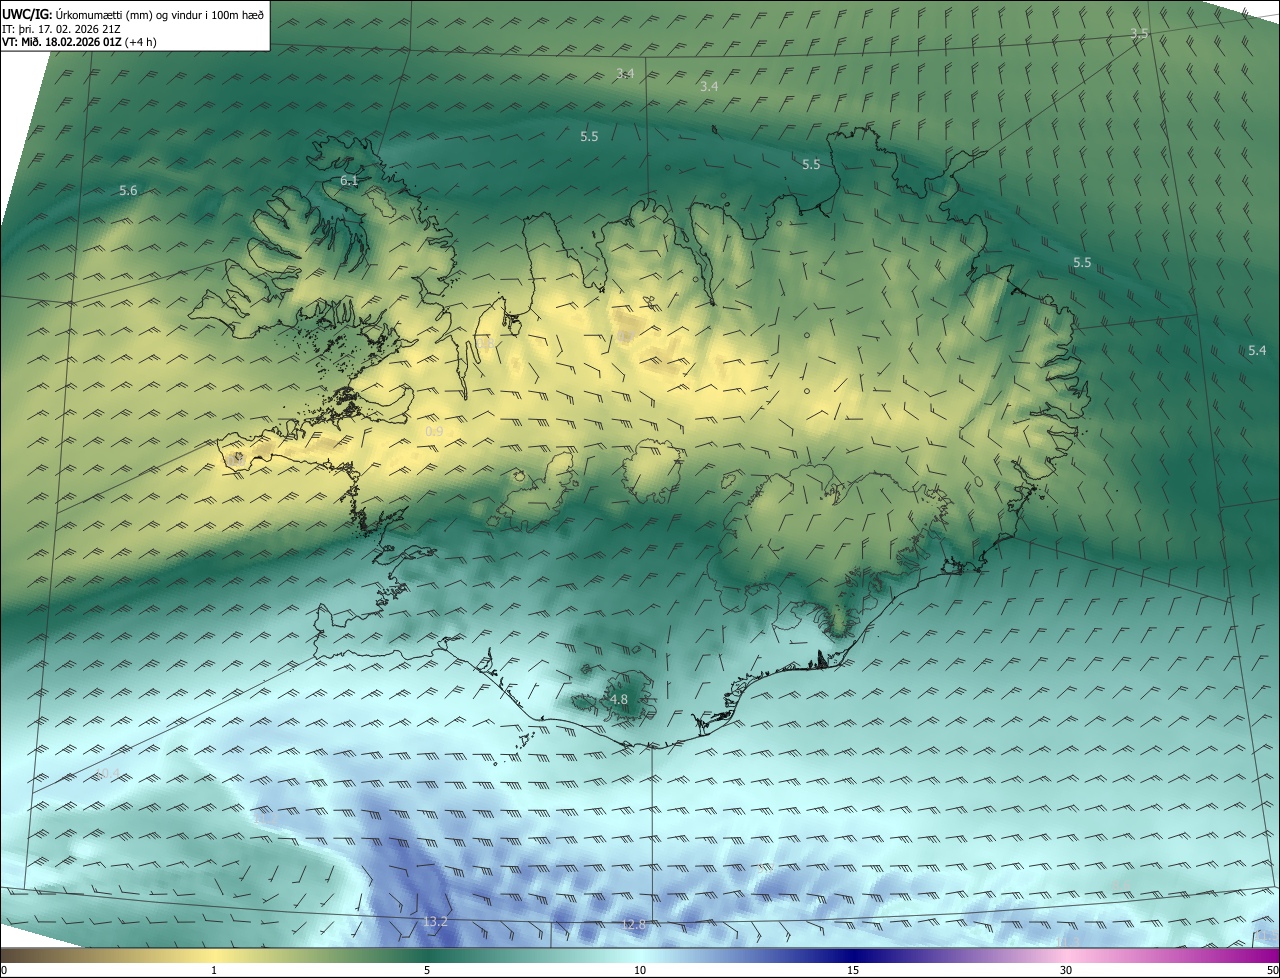1280x978 pixels.
Task: Click the colour scale tick labelled 1
Action: tap(214, 970)
